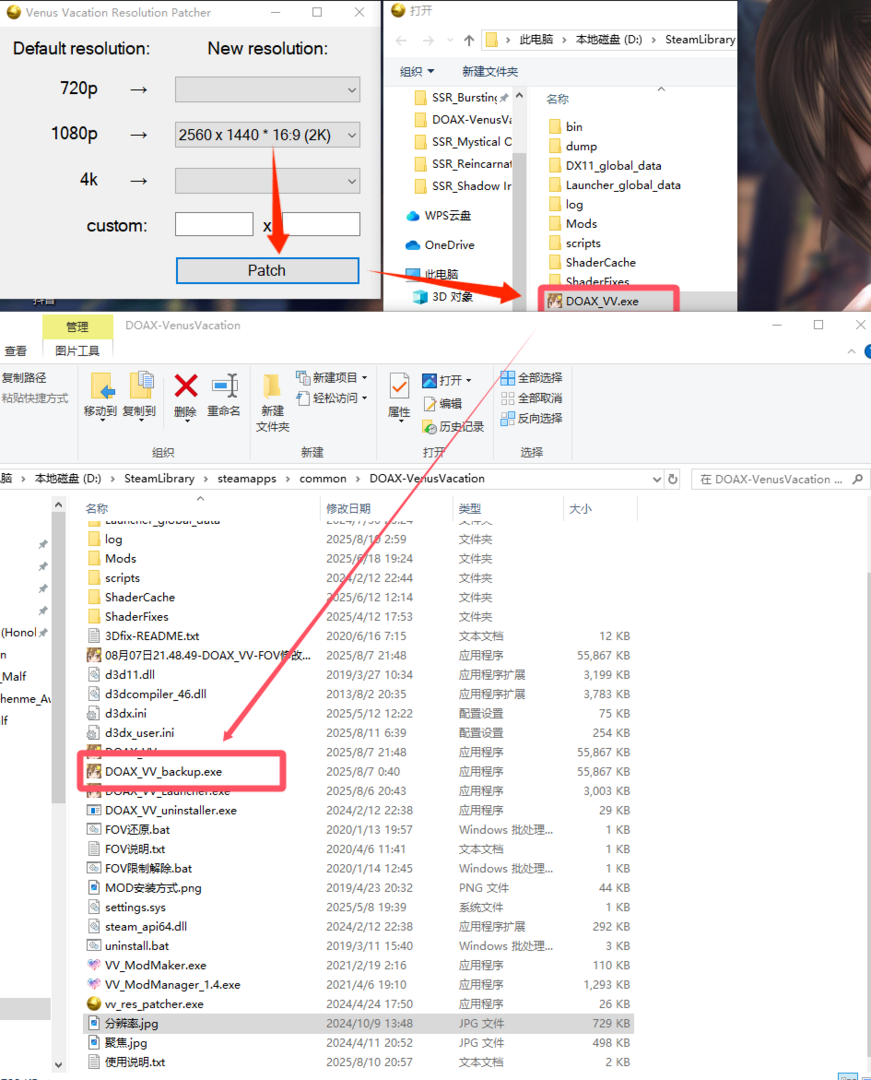
Task: Select VV_ModMaker.exe file icon
Action: 94,965
